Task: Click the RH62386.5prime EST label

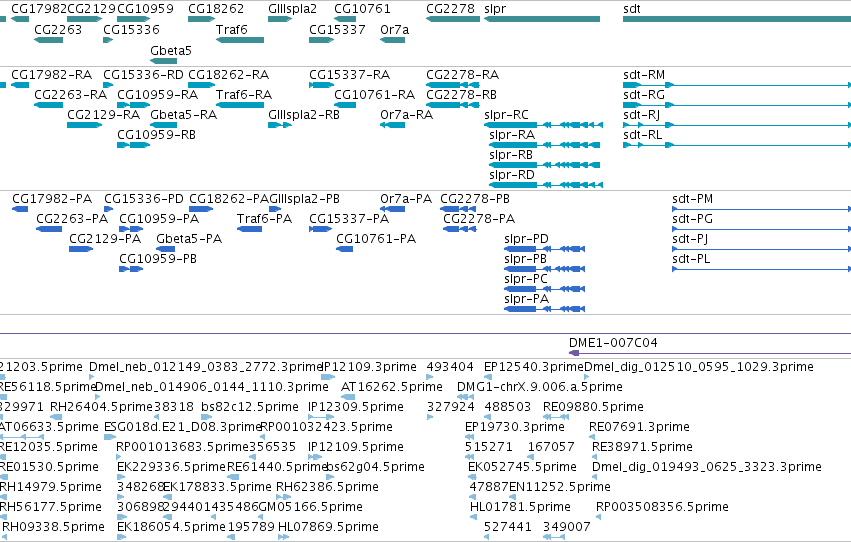Action: 327,487
